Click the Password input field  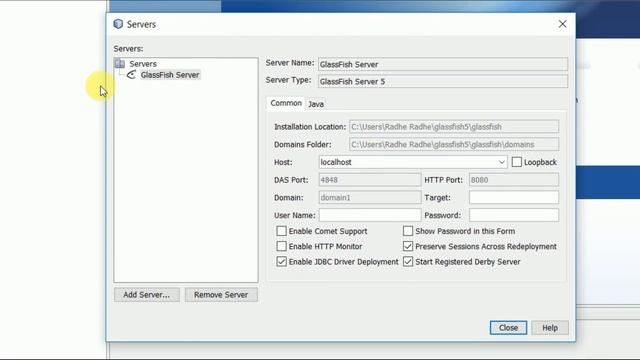point(514,215)
